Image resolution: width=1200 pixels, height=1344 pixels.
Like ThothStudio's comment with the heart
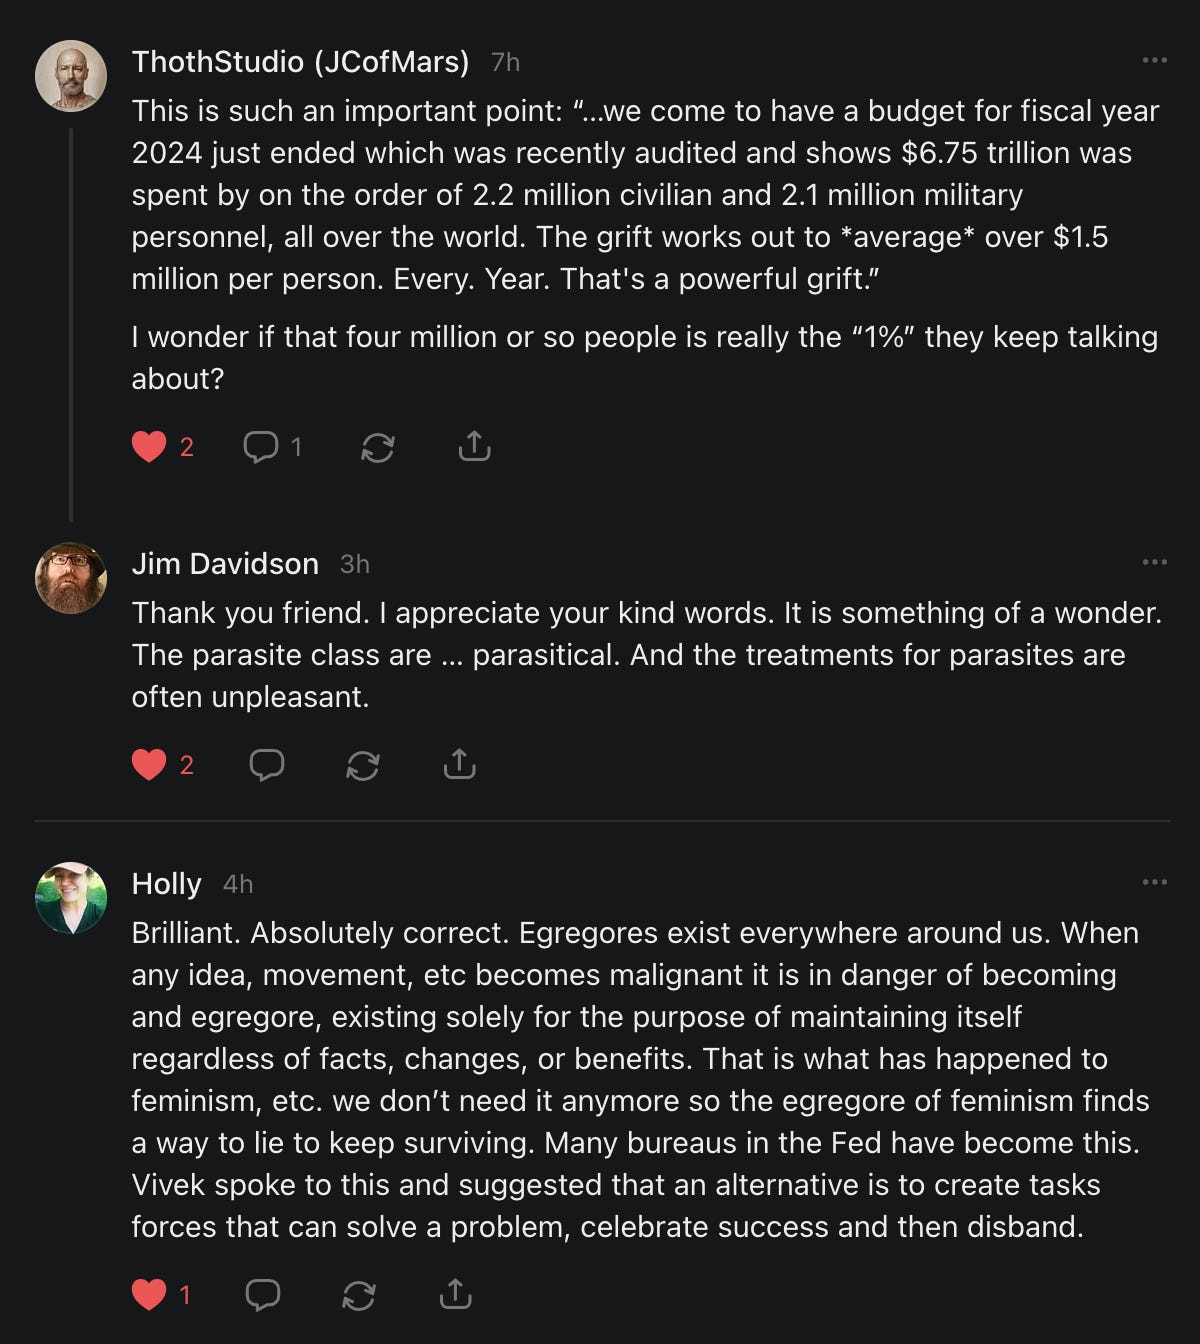point(149,446)
